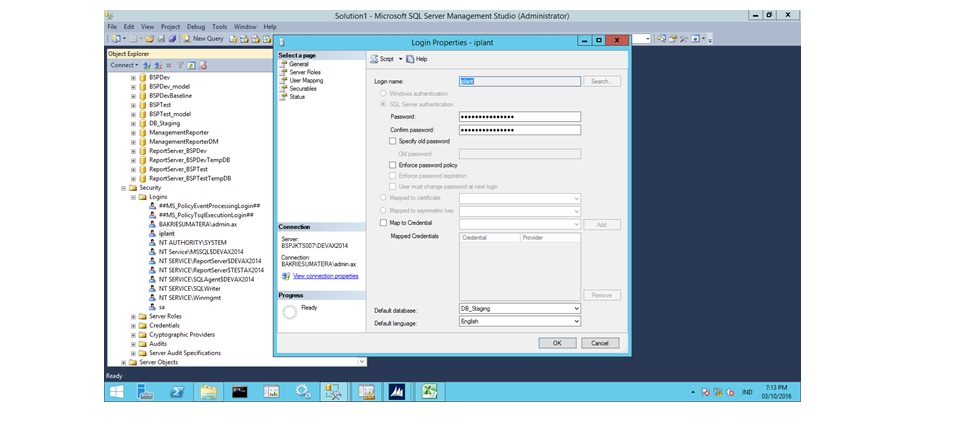Tick the Specify old password checkbox
This screenshot has width=977, height=438.
click(x=393, y=141)
